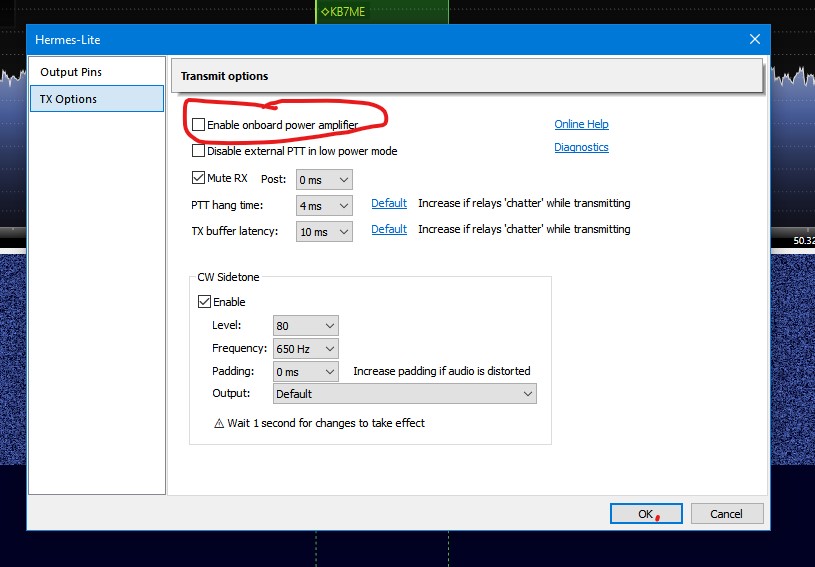
Task: Open the PTT hang time dropdown
Action: 325,206
